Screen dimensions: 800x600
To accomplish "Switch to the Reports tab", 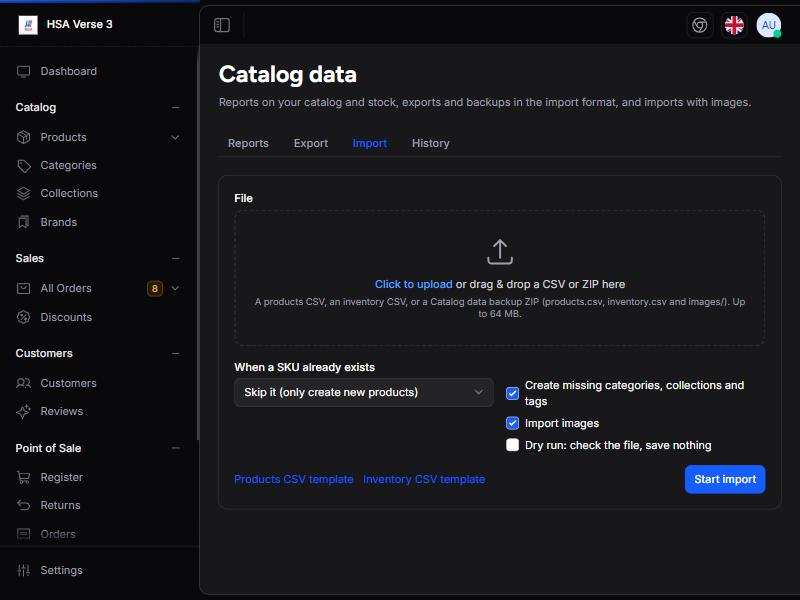I will coord(248,143).
